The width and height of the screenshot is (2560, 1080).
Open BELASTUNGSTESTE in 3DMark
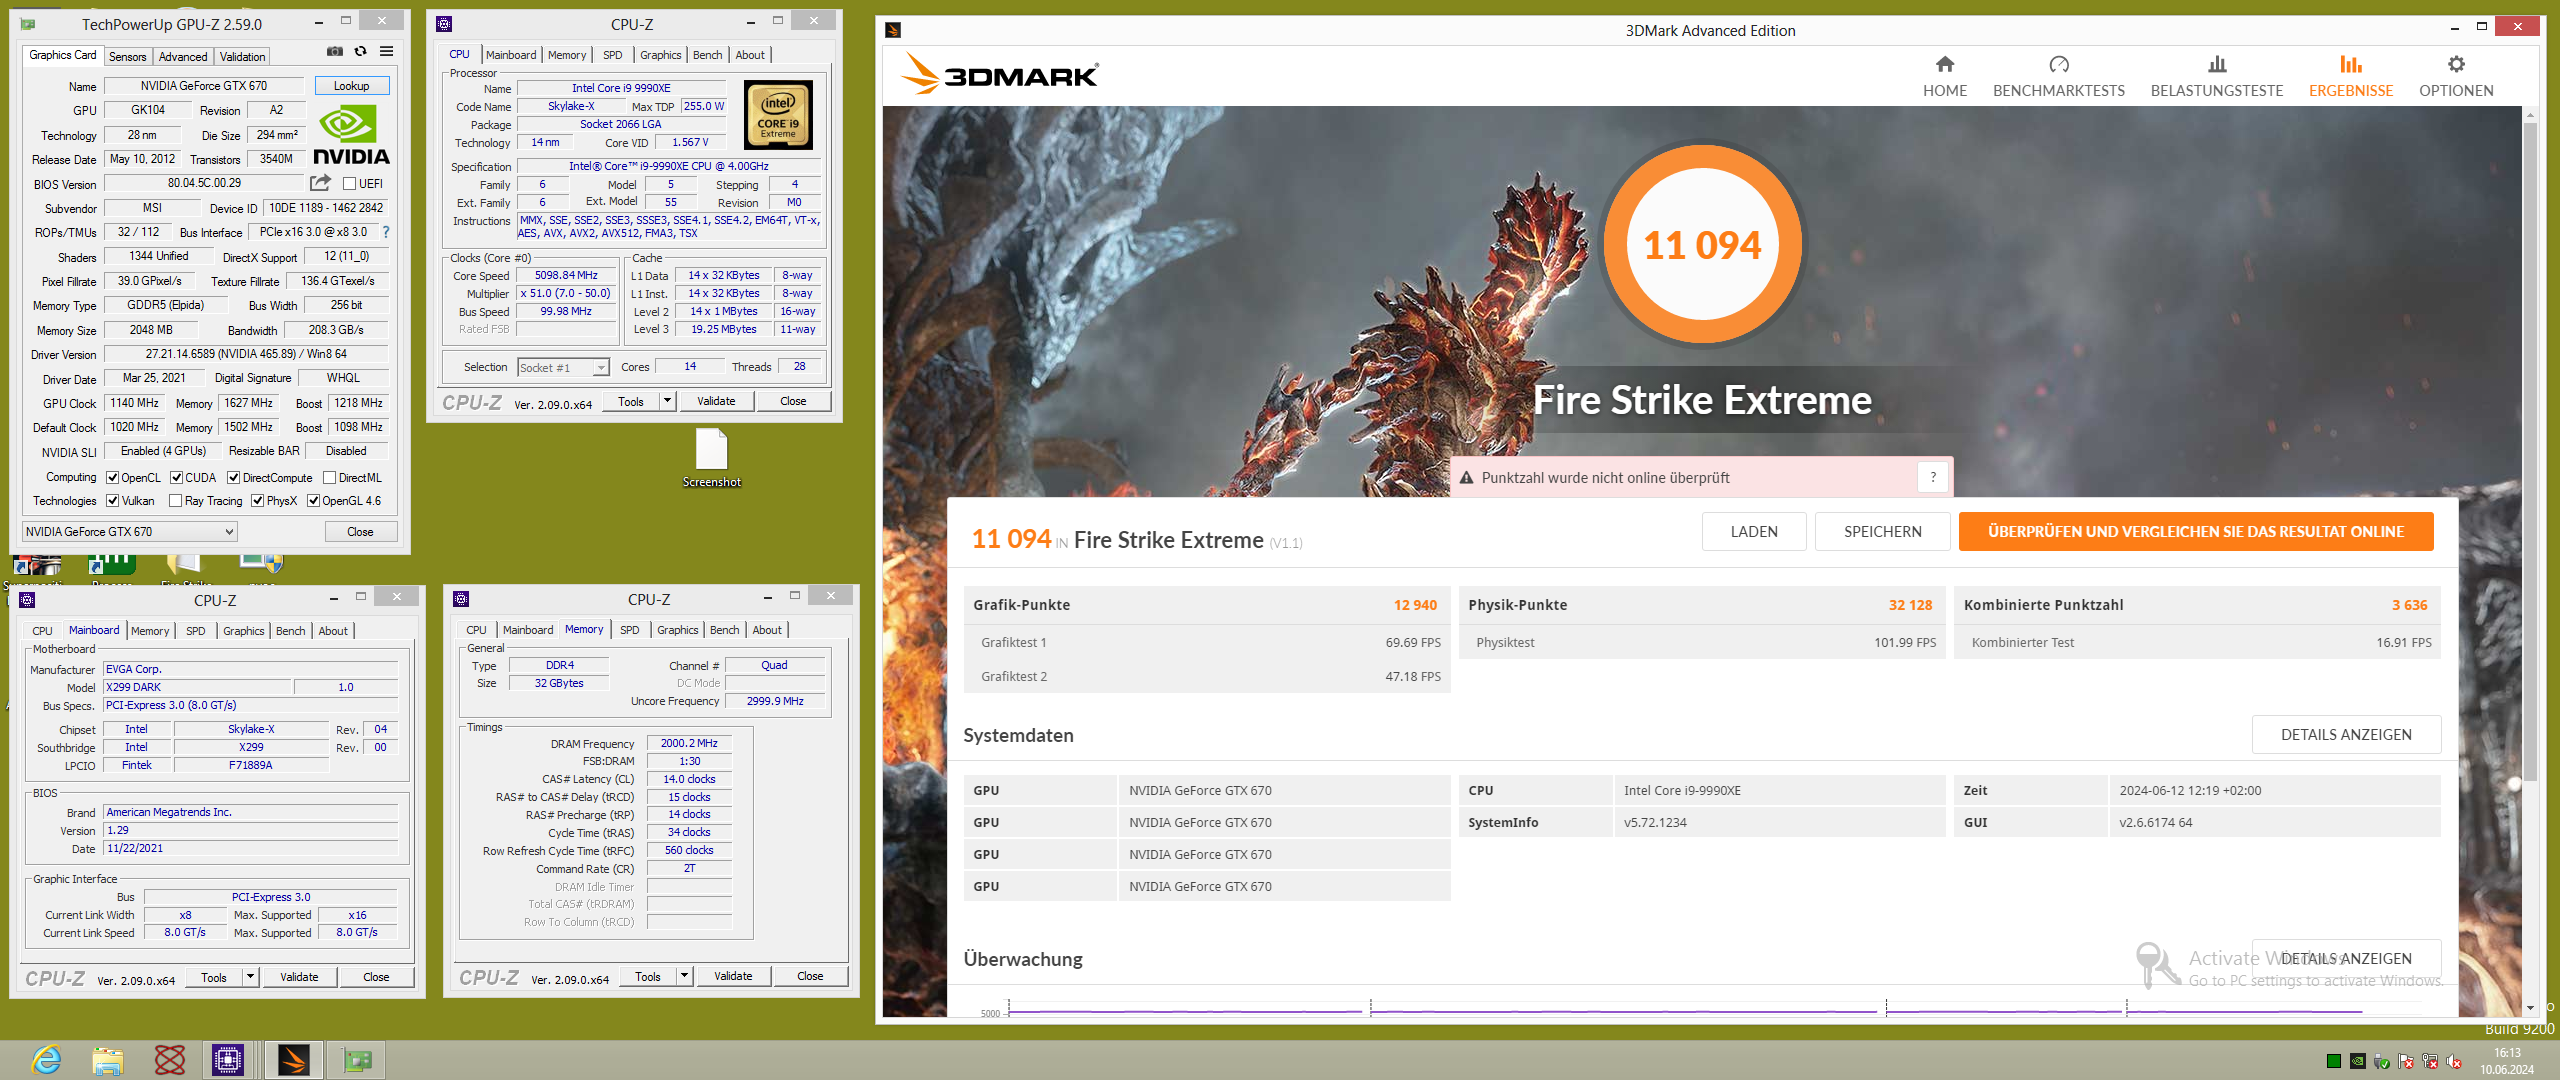[2217, 76]
